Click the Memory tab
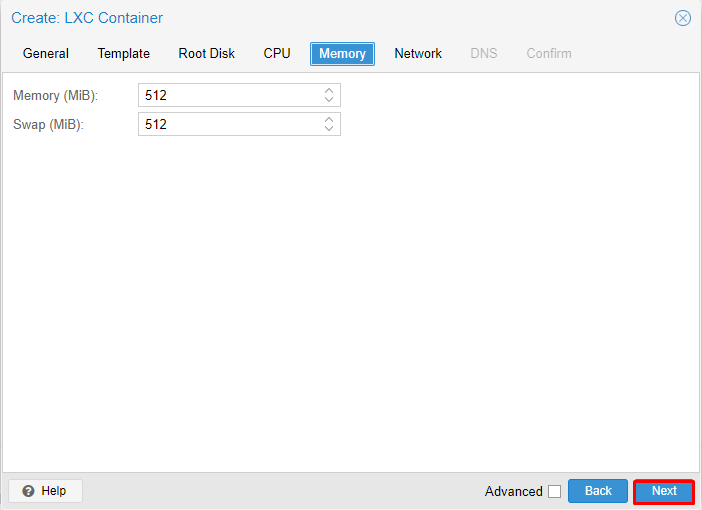Screen dimensions: 702x510 (x=342, y=54)
